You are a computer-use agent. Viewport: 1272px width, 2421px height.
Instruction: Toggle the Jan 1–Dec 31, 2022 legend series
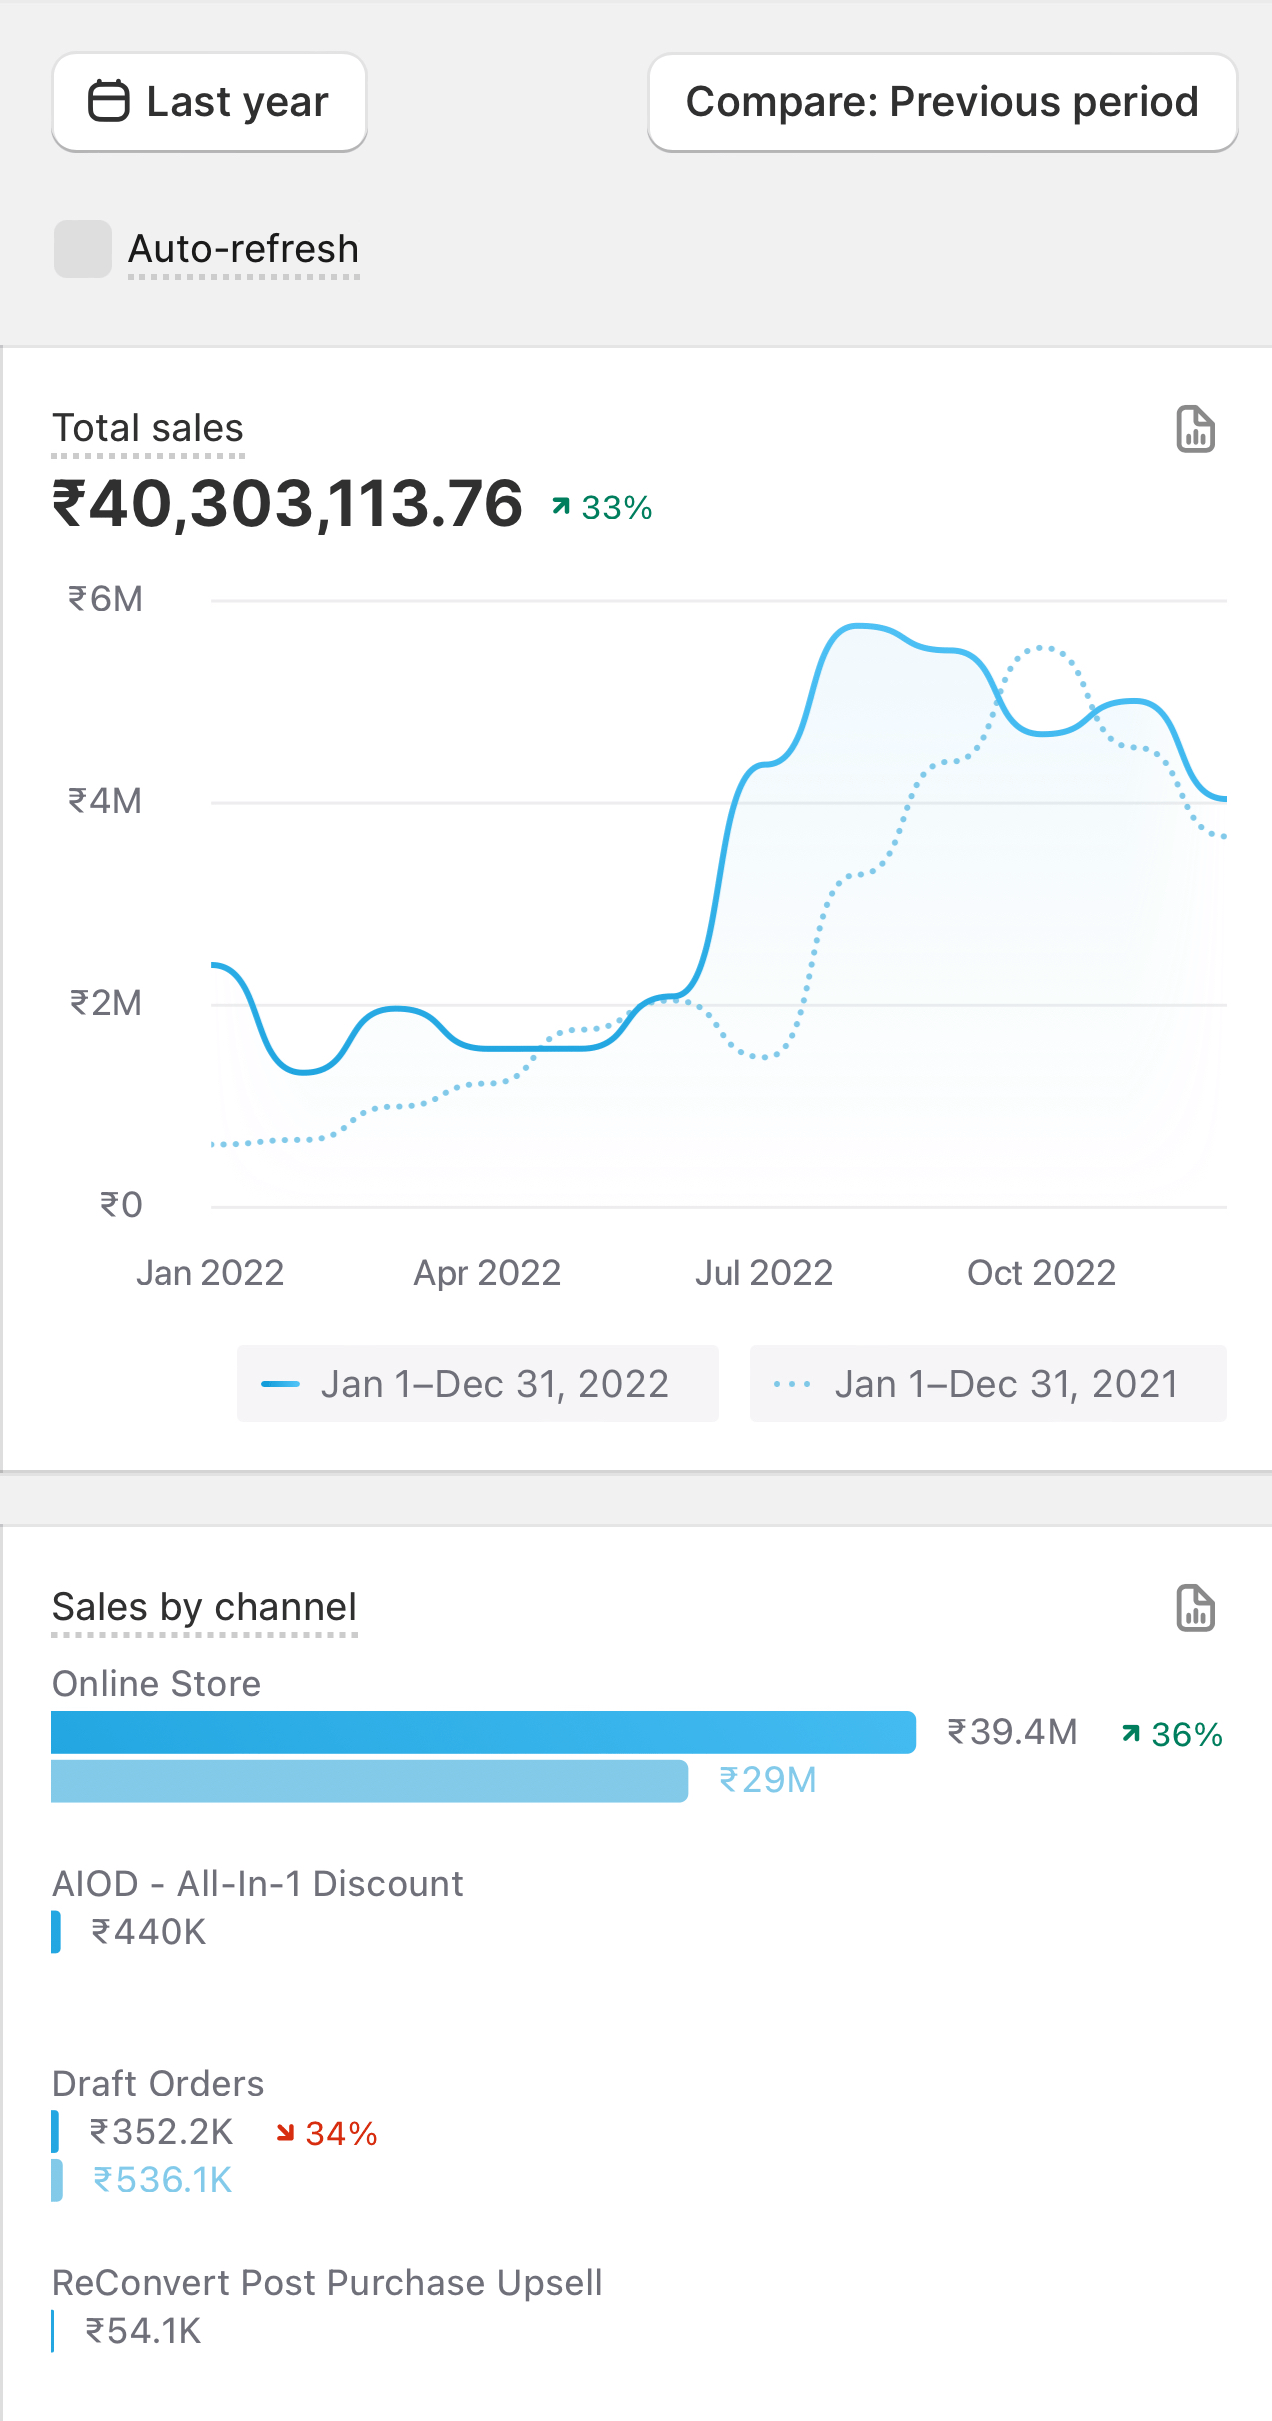coord(477,1384)
